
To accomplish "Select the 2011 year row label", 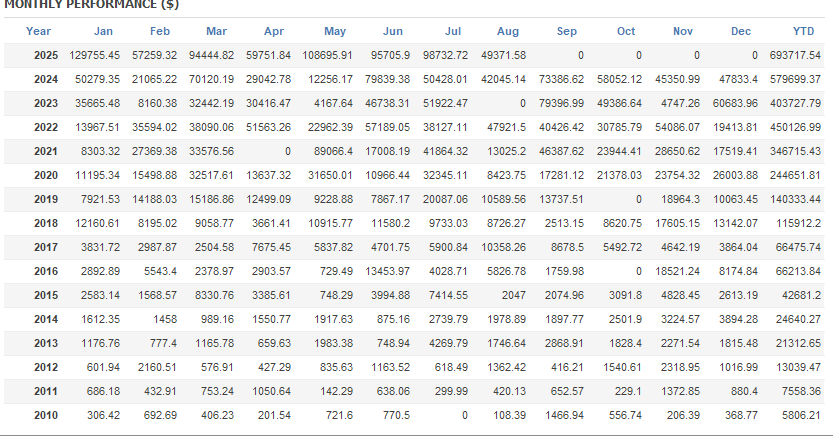I will tap(46, 391).
